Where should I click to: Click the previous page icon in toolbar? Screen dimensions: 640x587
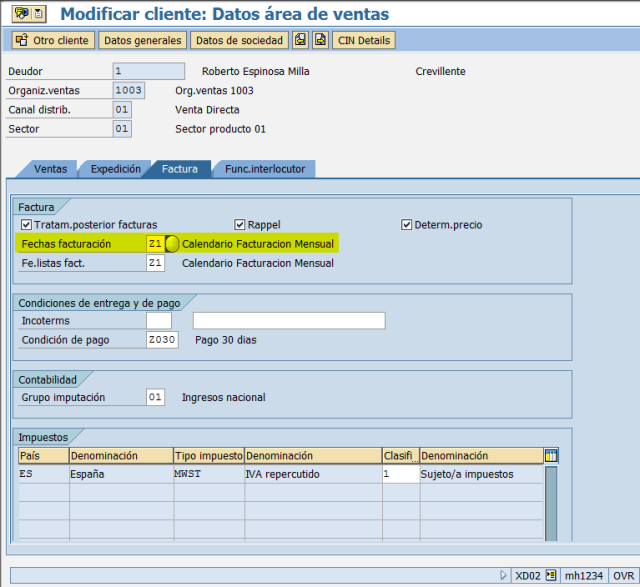click(x=301, y=40)
